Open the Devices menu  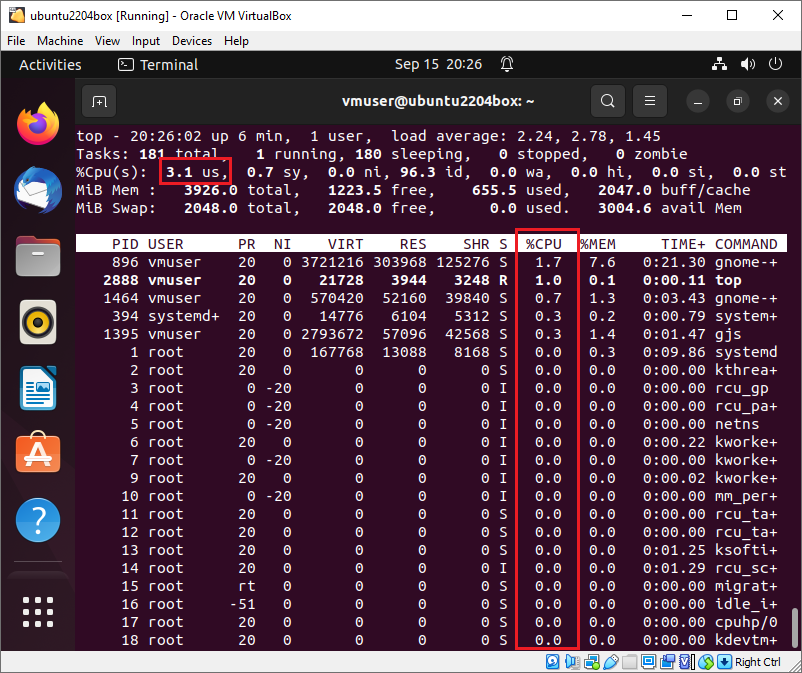[x=192, y=41]
